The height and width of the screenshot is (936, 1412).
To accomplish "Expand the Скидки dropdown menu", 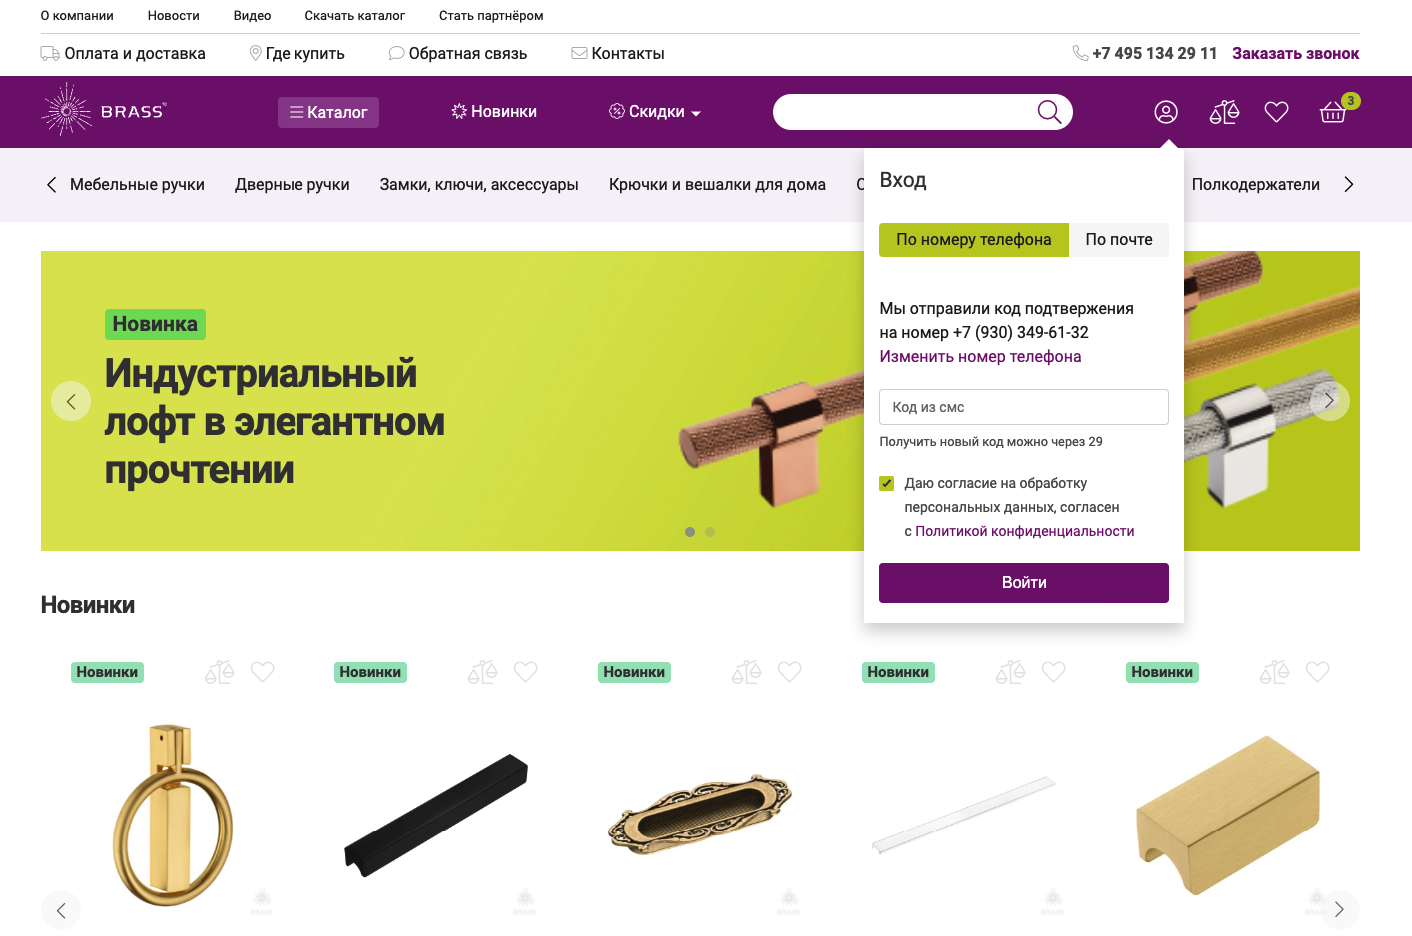I will [x=655, y=112].
